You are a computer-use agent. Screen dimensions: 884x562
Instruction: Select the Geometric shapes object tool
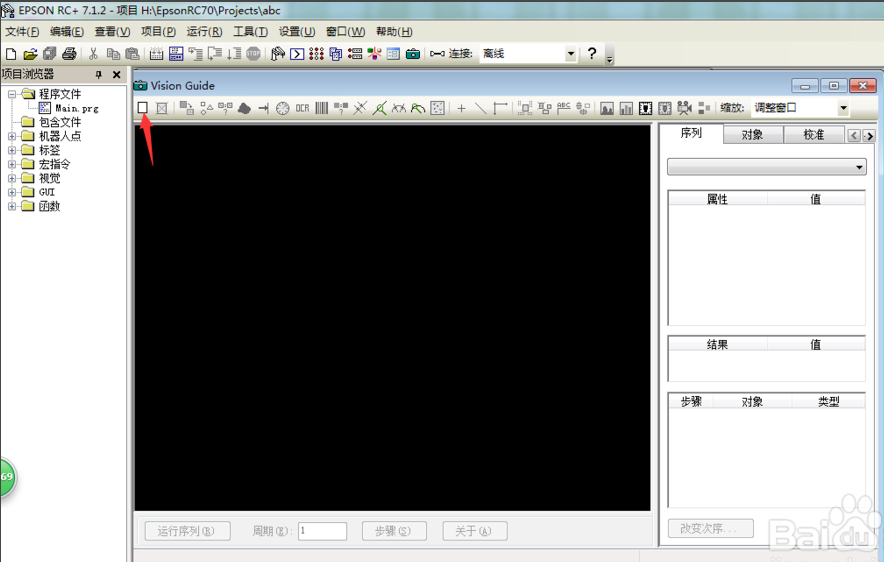point(207,108)
